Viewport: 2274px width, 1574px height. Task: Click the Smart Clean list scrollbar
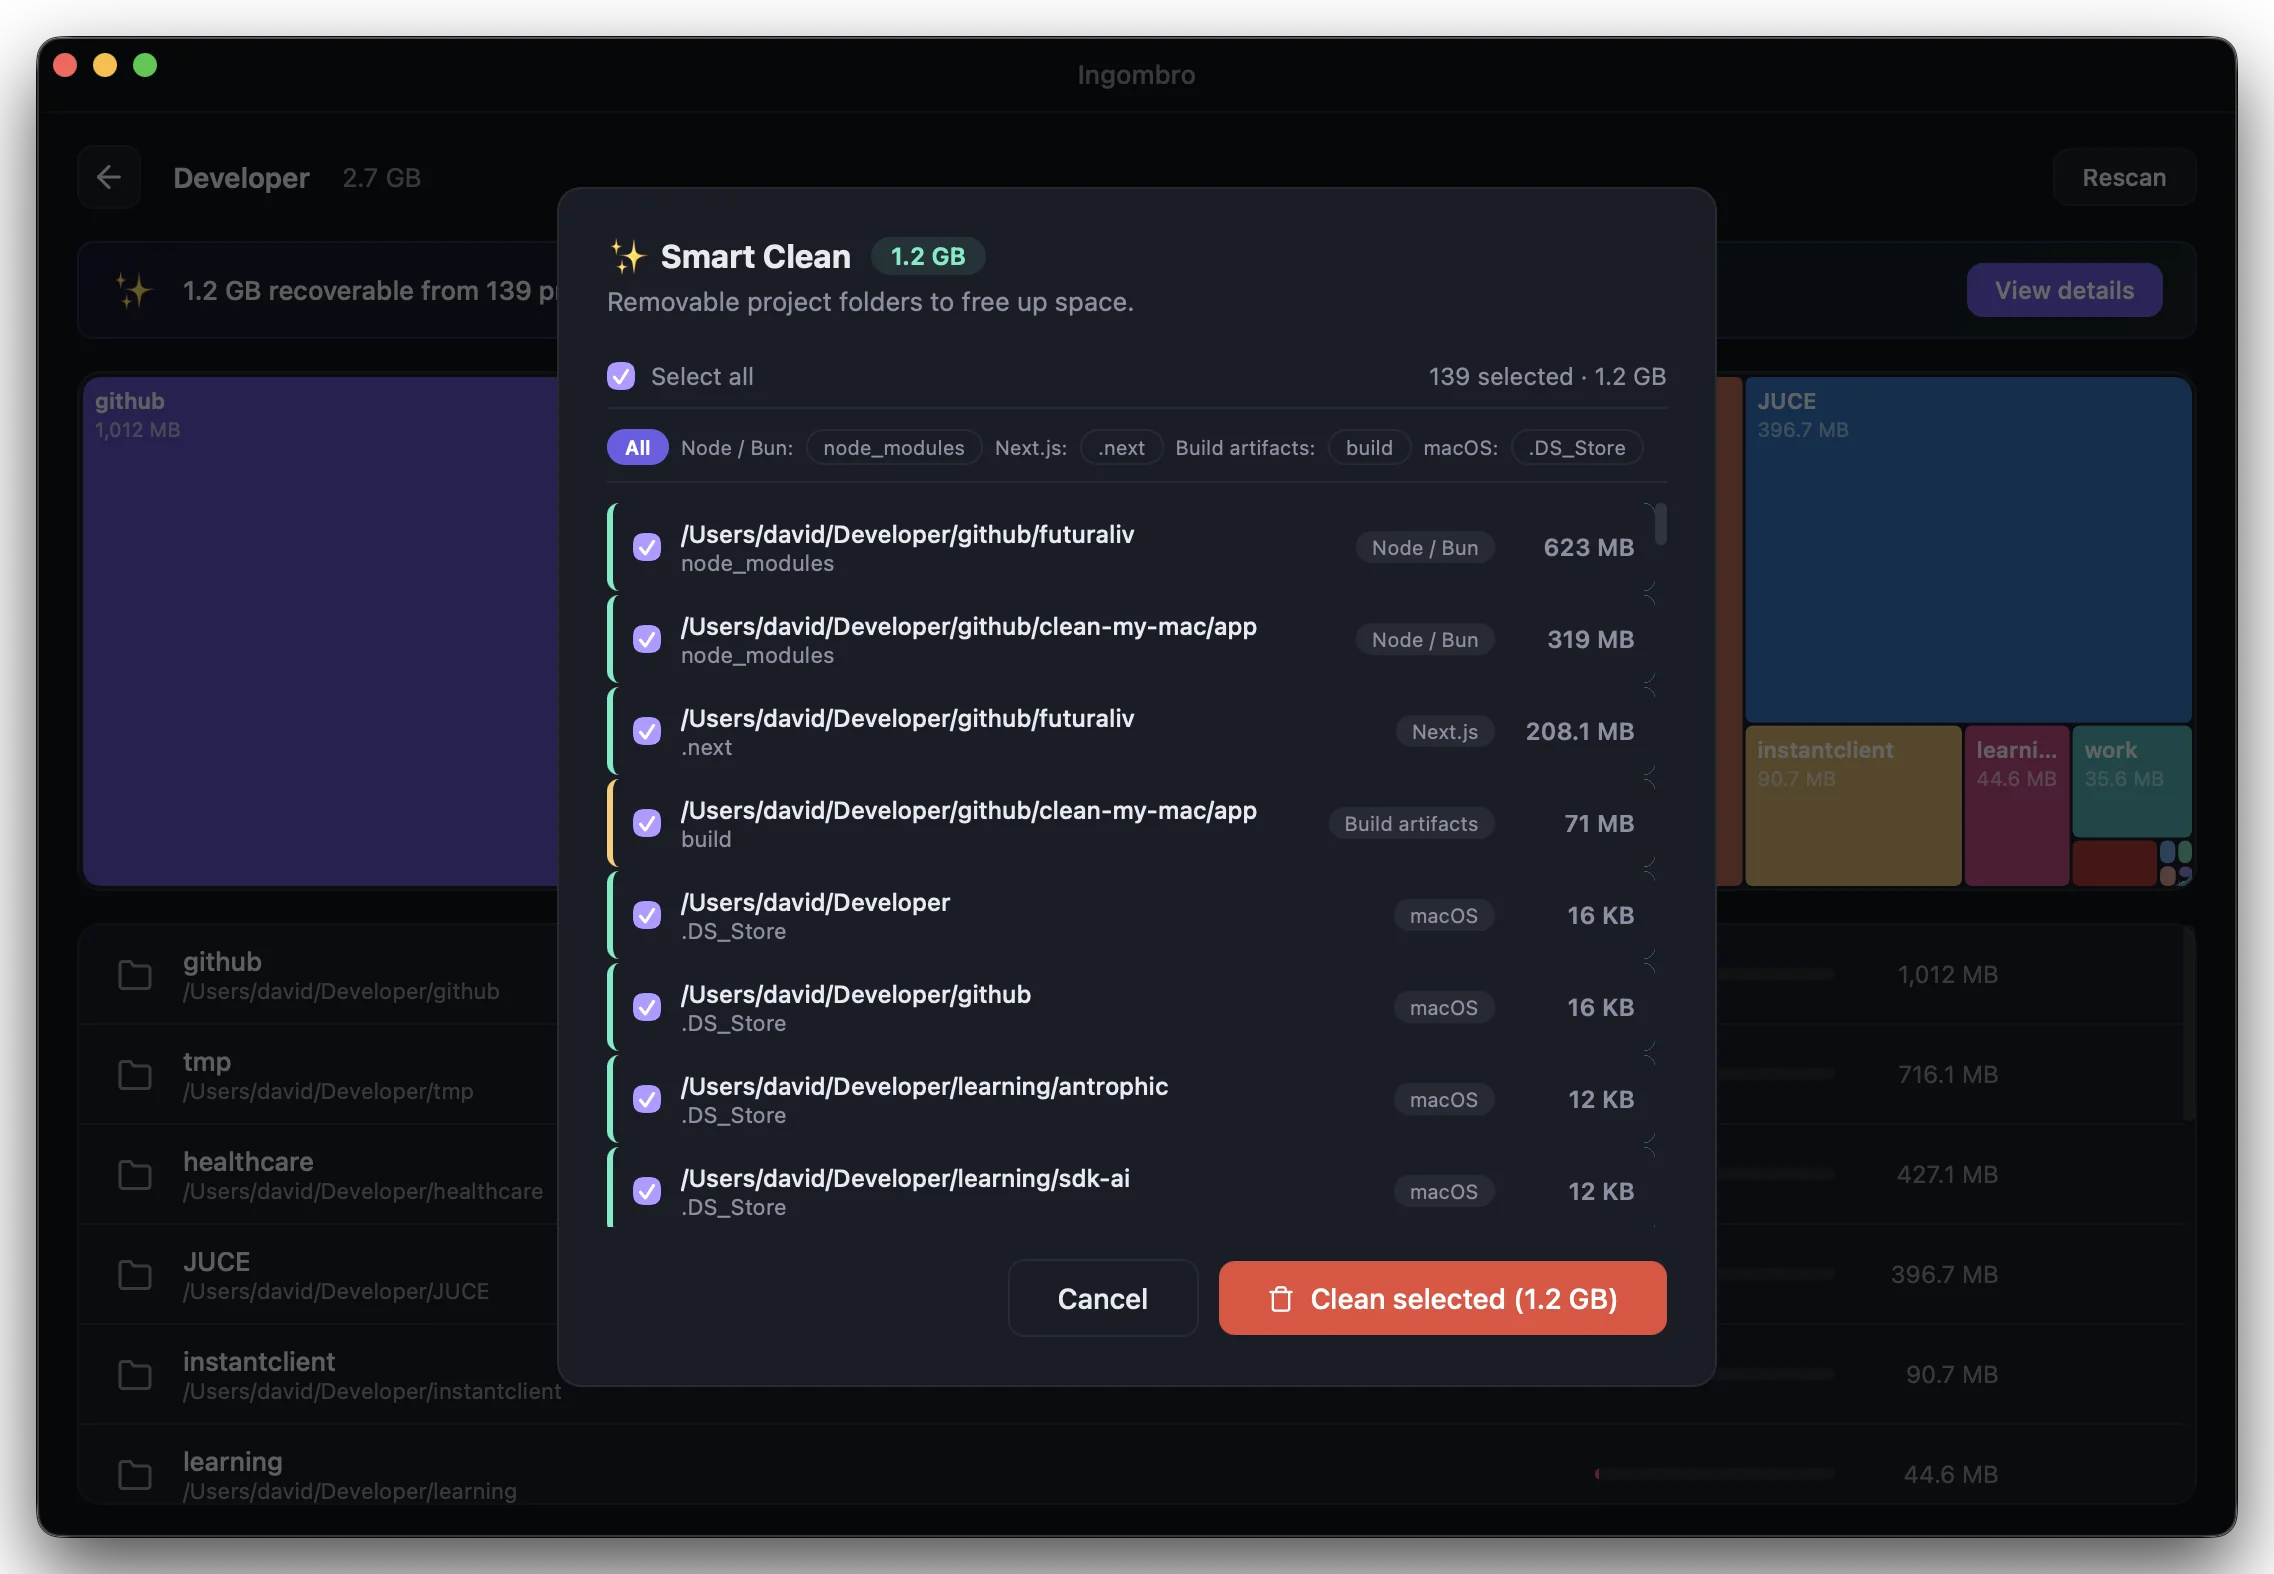click(1660, 524)
